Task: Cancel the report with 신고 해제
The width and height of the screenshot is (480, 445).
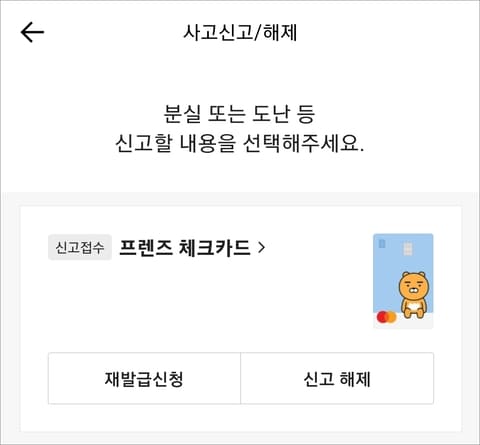Action: pos(337,378)
